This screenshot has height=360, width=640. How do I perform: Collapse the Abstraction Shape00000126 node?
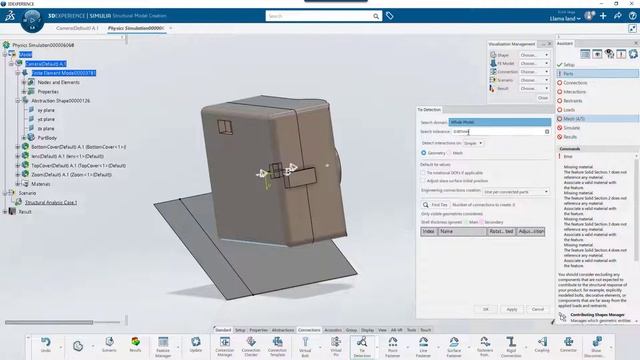point(18,100)
